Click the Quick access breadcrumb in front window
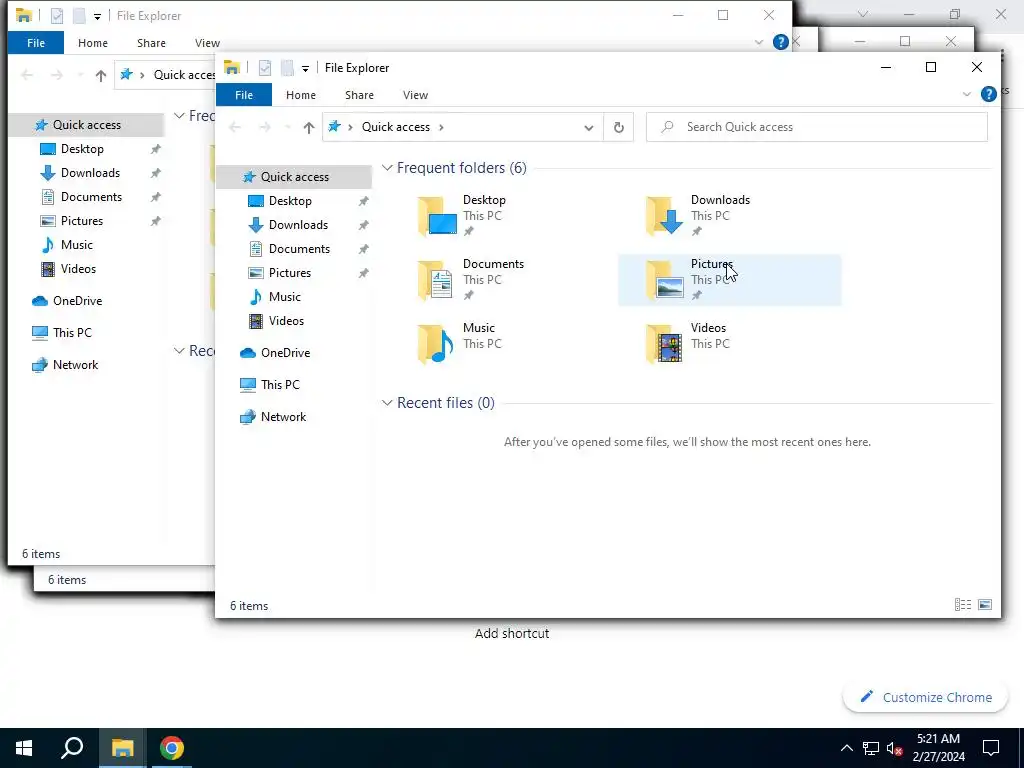This screenshot has height=768, width=1024. coord(396,127)
